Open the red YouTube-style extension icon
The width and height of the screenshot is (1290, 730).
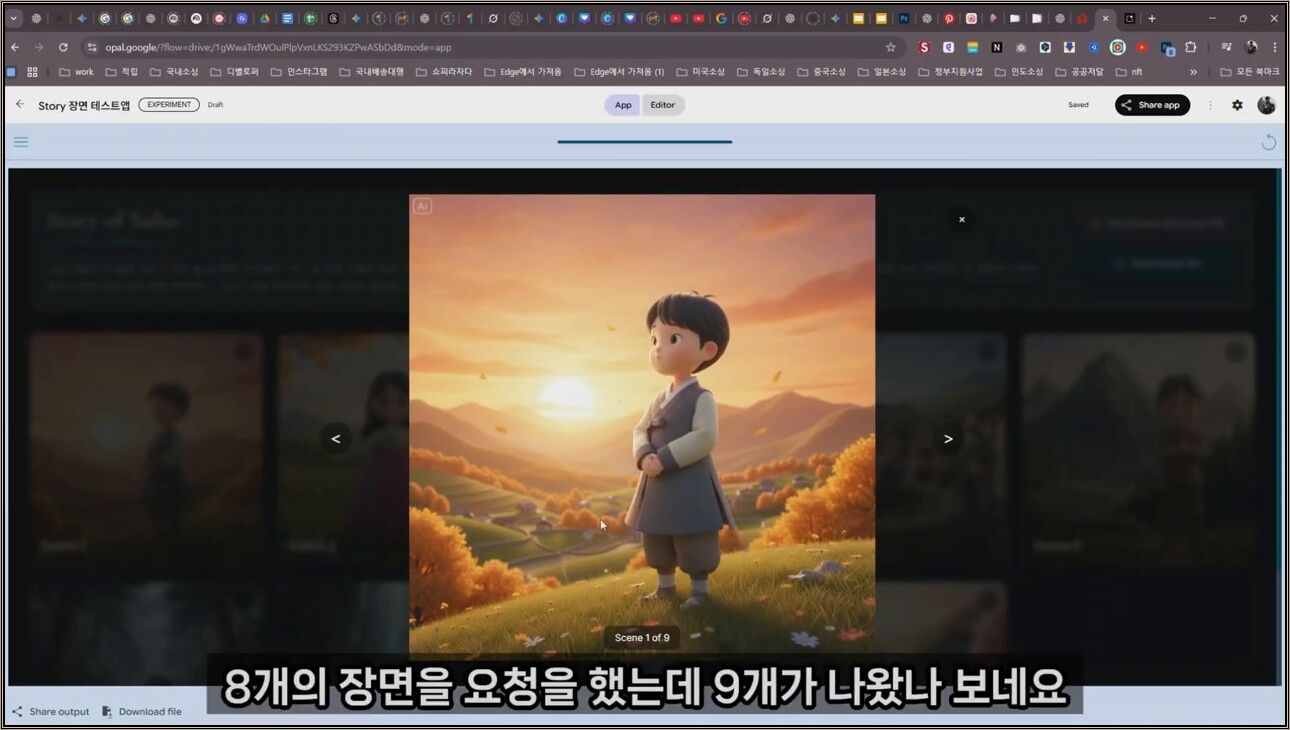click(x=1142, y=47)
